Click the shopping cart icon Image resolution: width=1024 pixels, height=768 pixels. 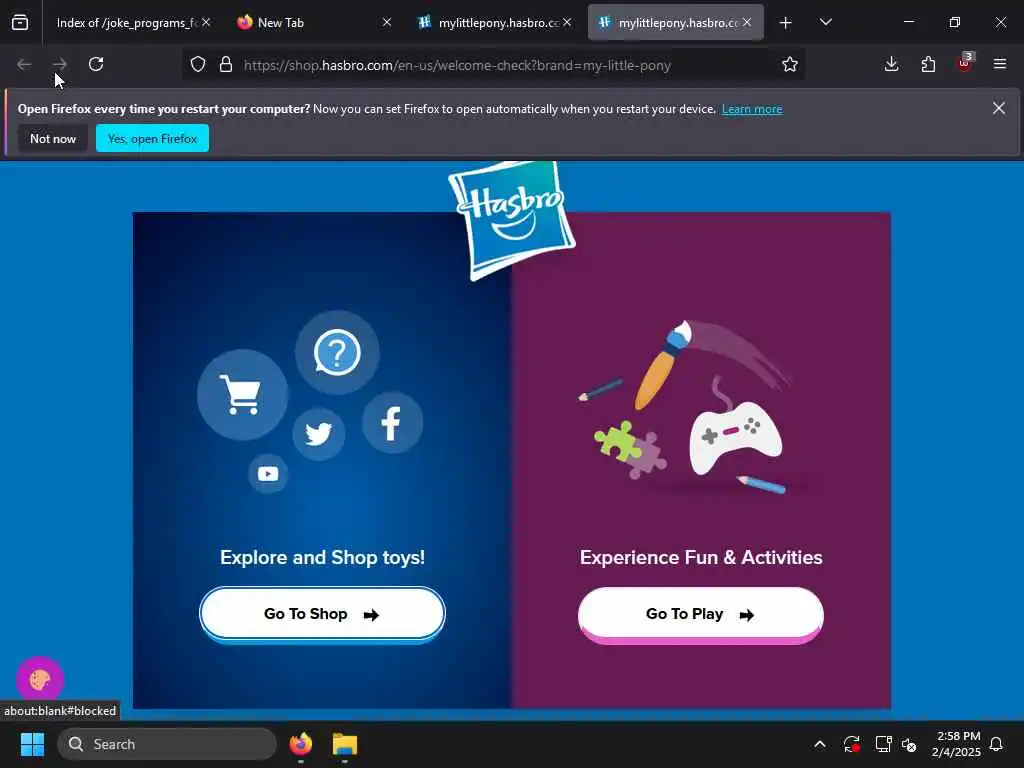pos(242,394)
